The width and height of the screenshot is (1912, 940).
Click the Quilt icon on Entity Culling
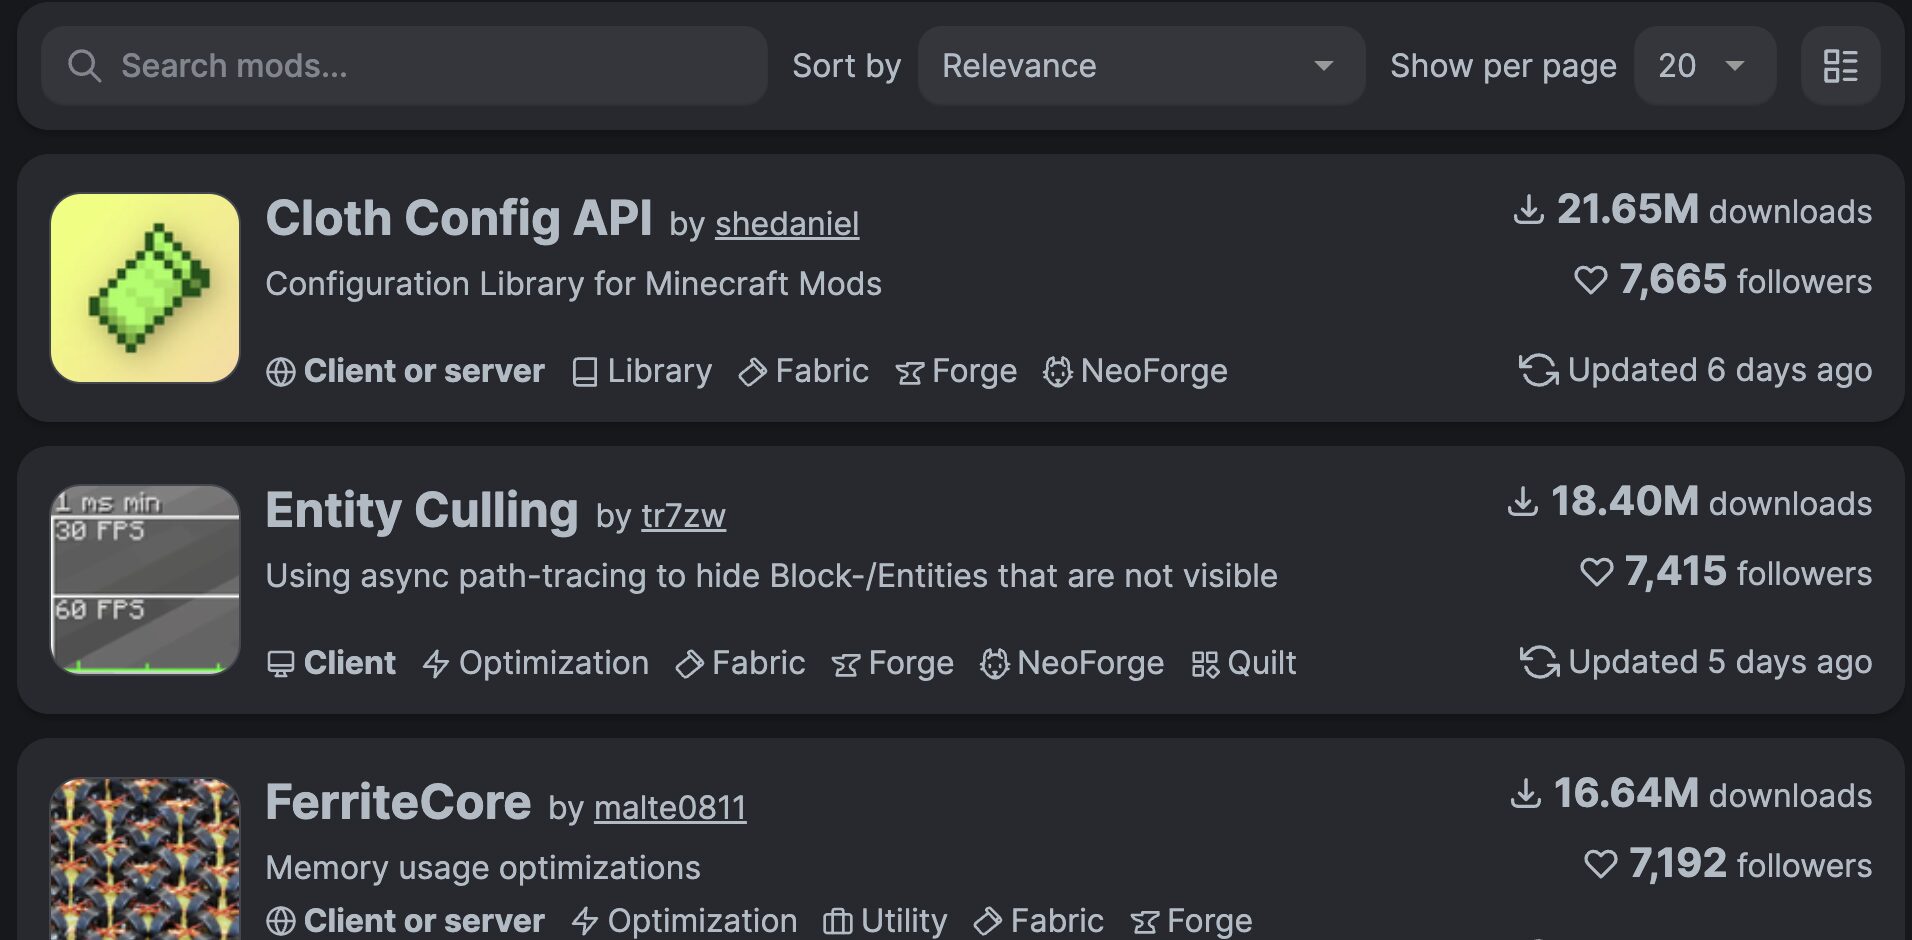1205,664
